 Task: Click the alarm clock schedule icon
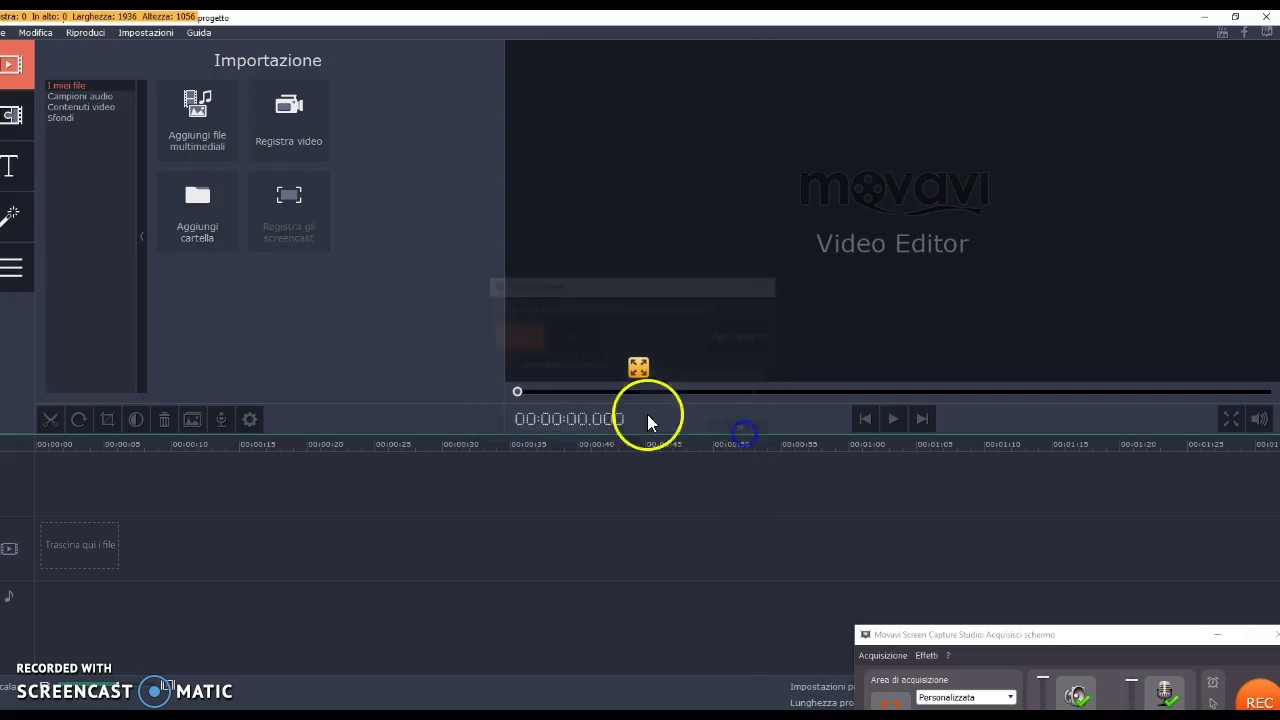point(1213,682)
